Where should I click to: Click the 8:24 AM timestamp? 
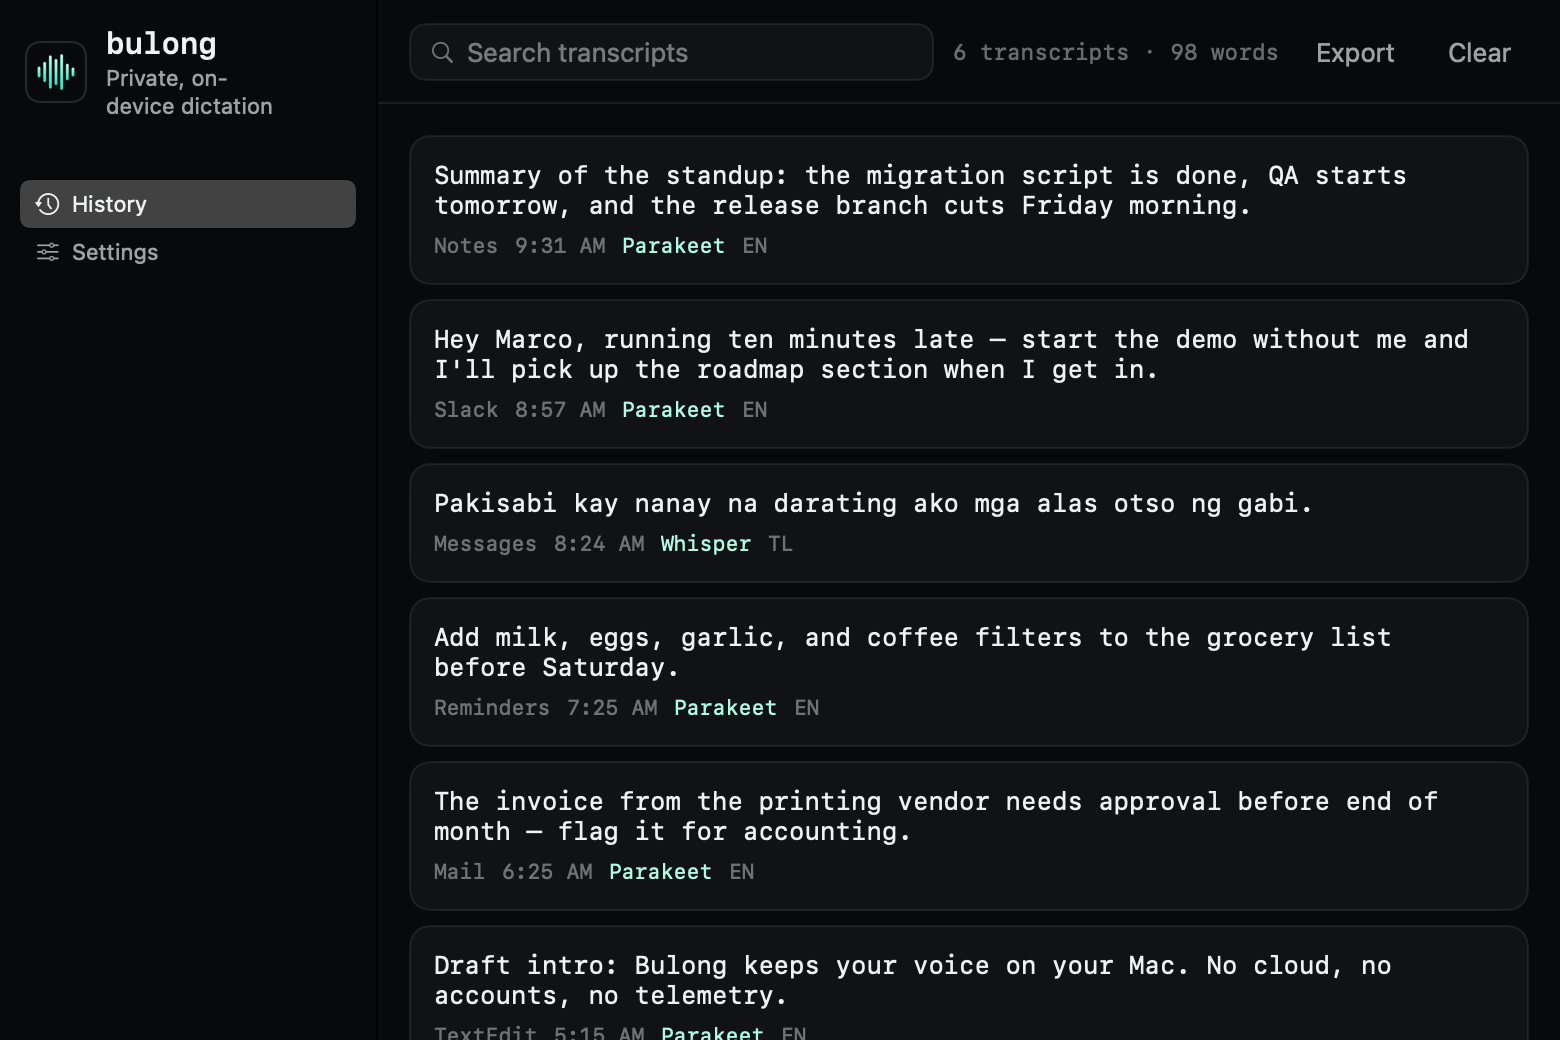599,544
